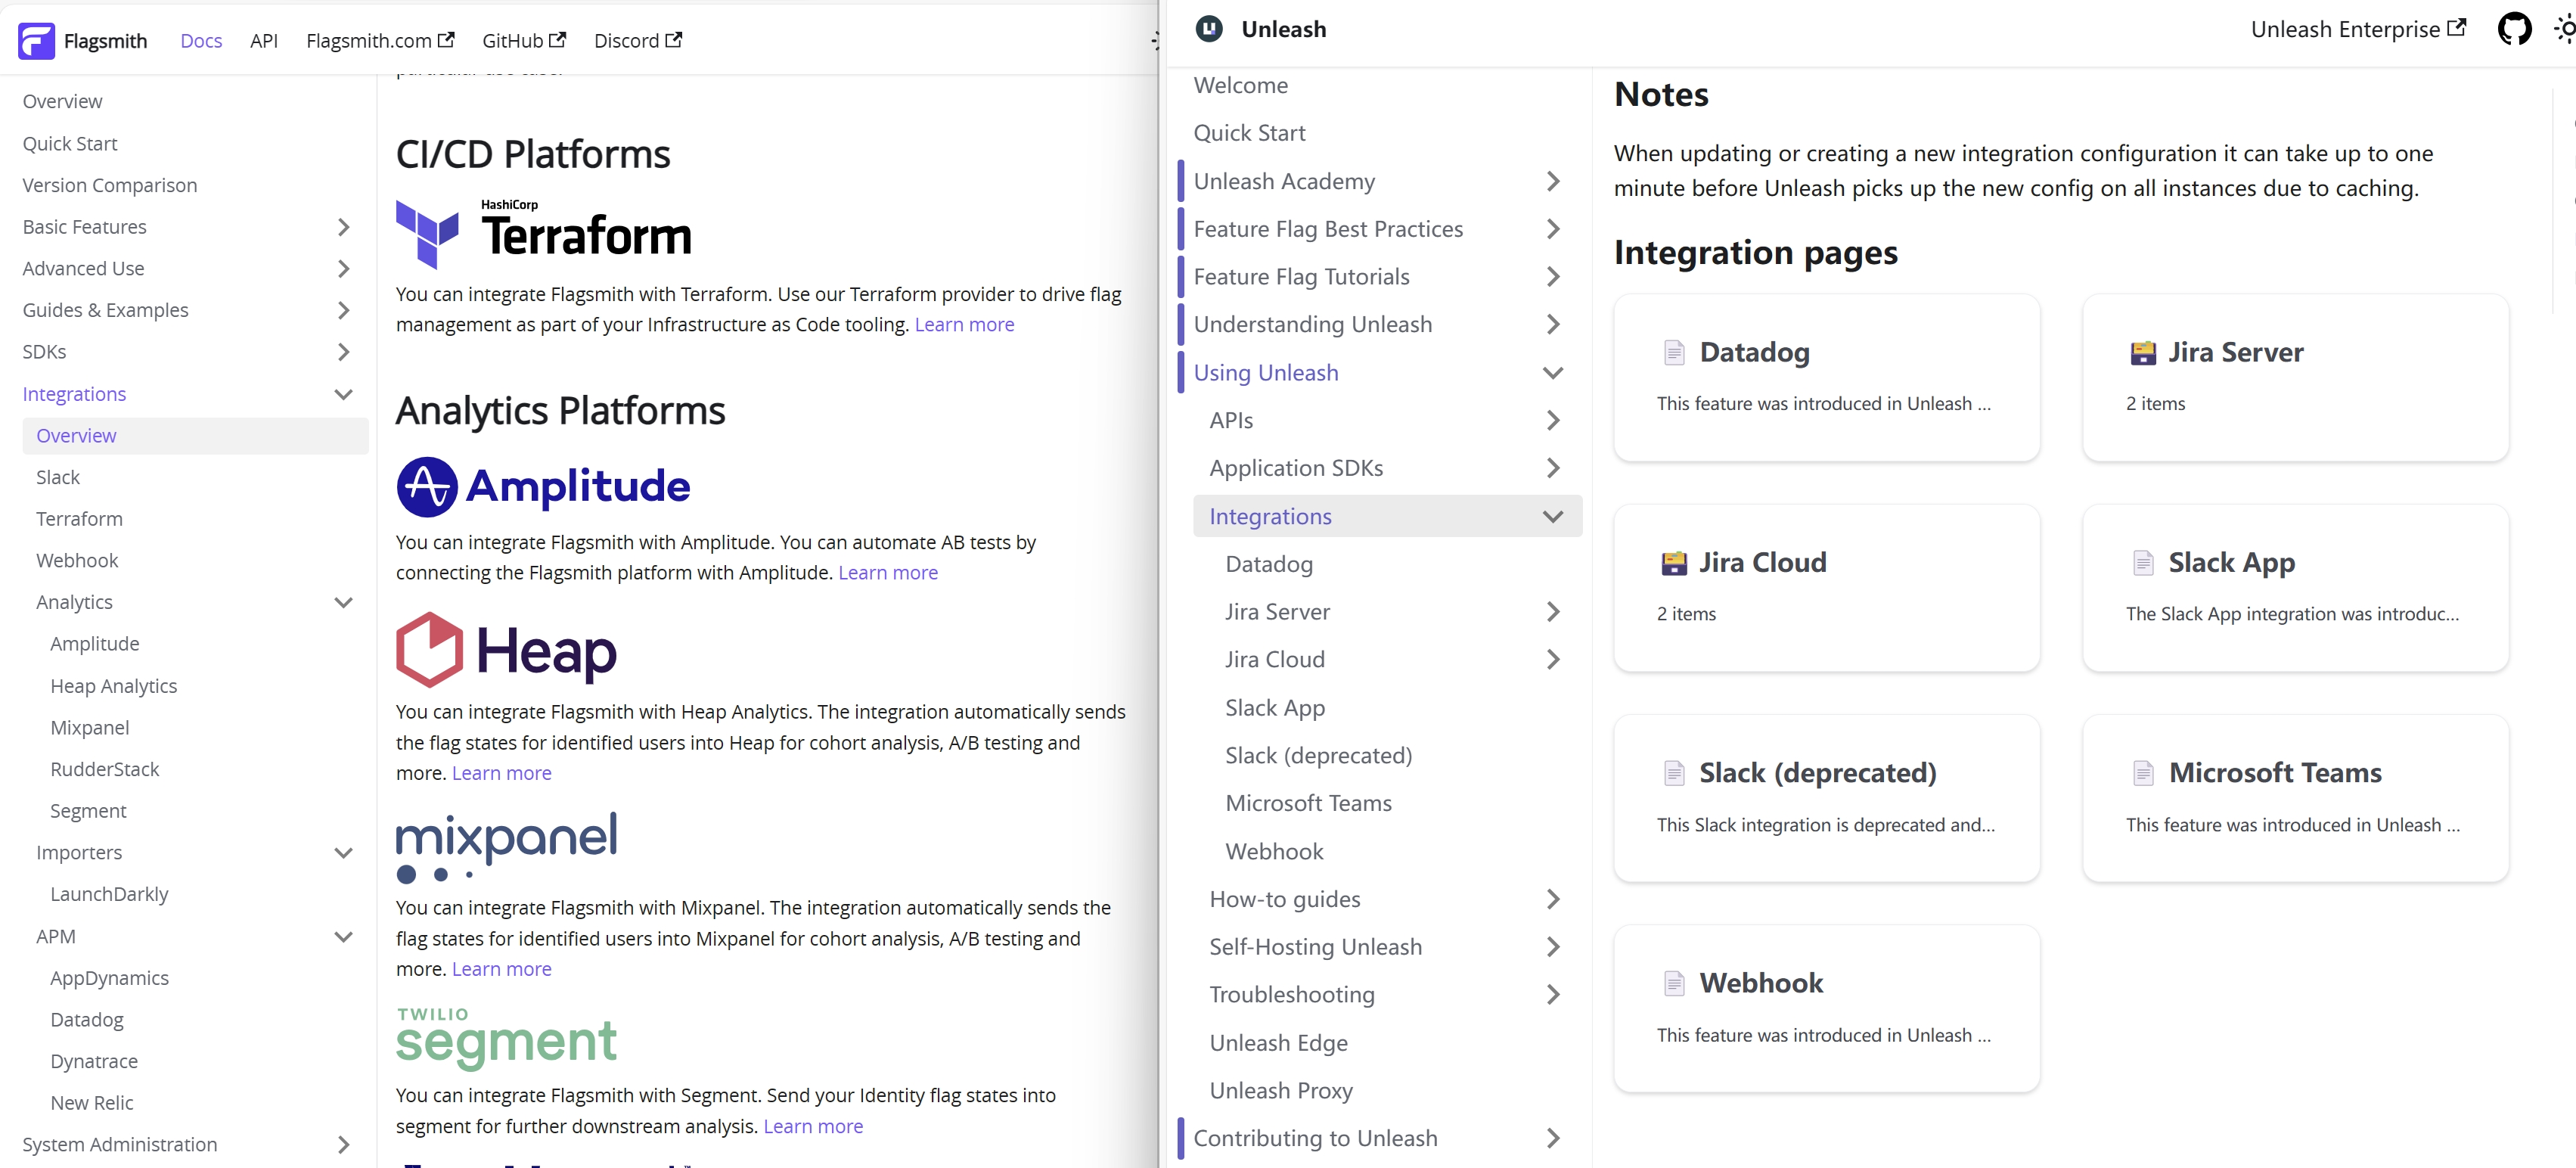2576x1168 pixels.
Task: Open Quick Start in Unleash sidebar
Action: tap(1249, 133)
